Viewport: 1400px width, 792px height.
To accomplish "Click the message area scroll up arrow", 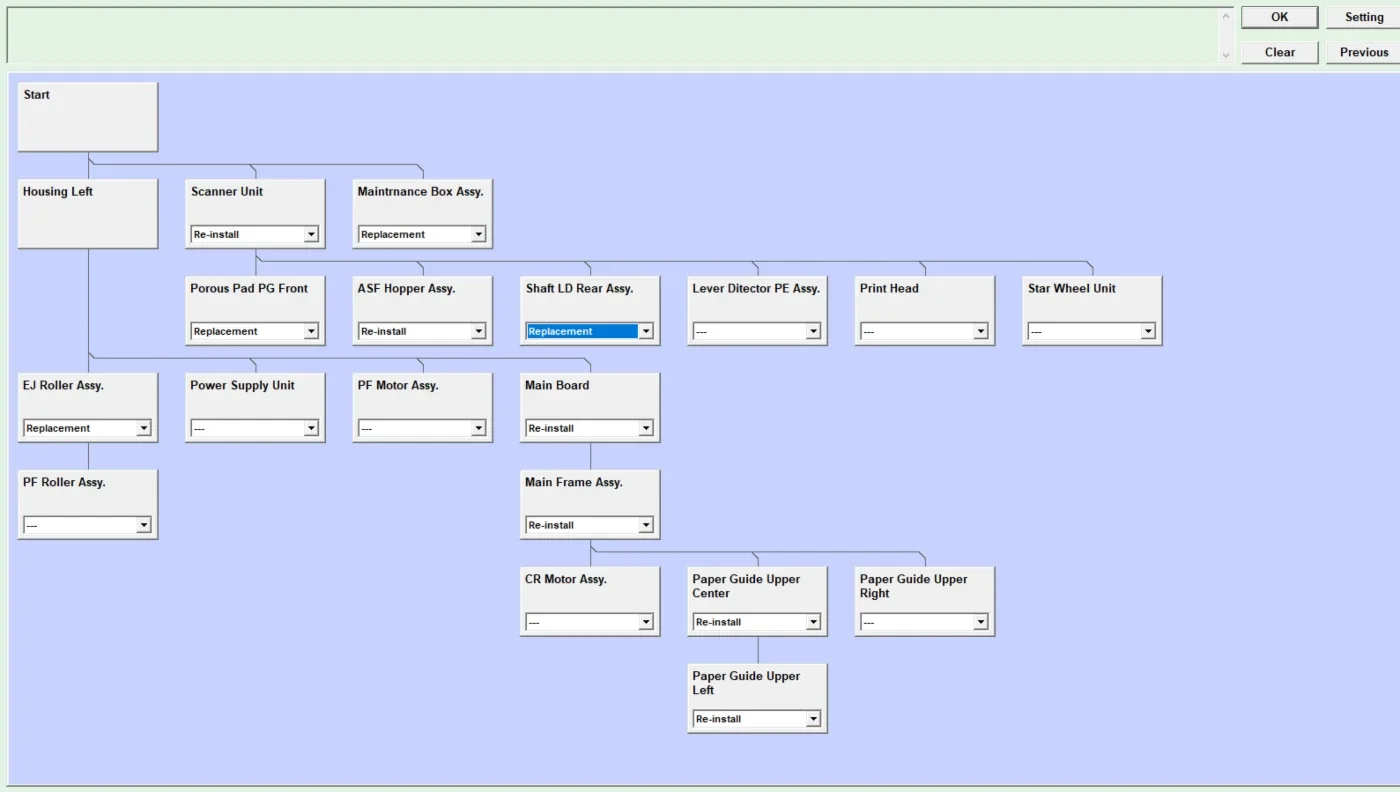I will (x=1226, y=16).
